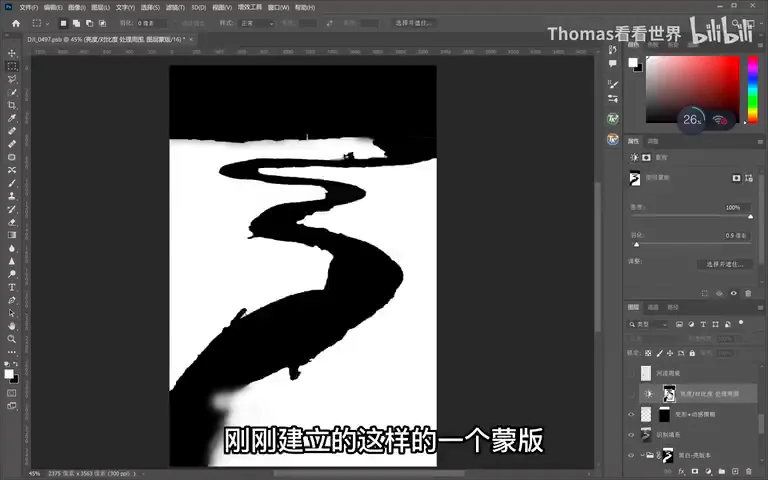Toggle lock position

point(670,353)
